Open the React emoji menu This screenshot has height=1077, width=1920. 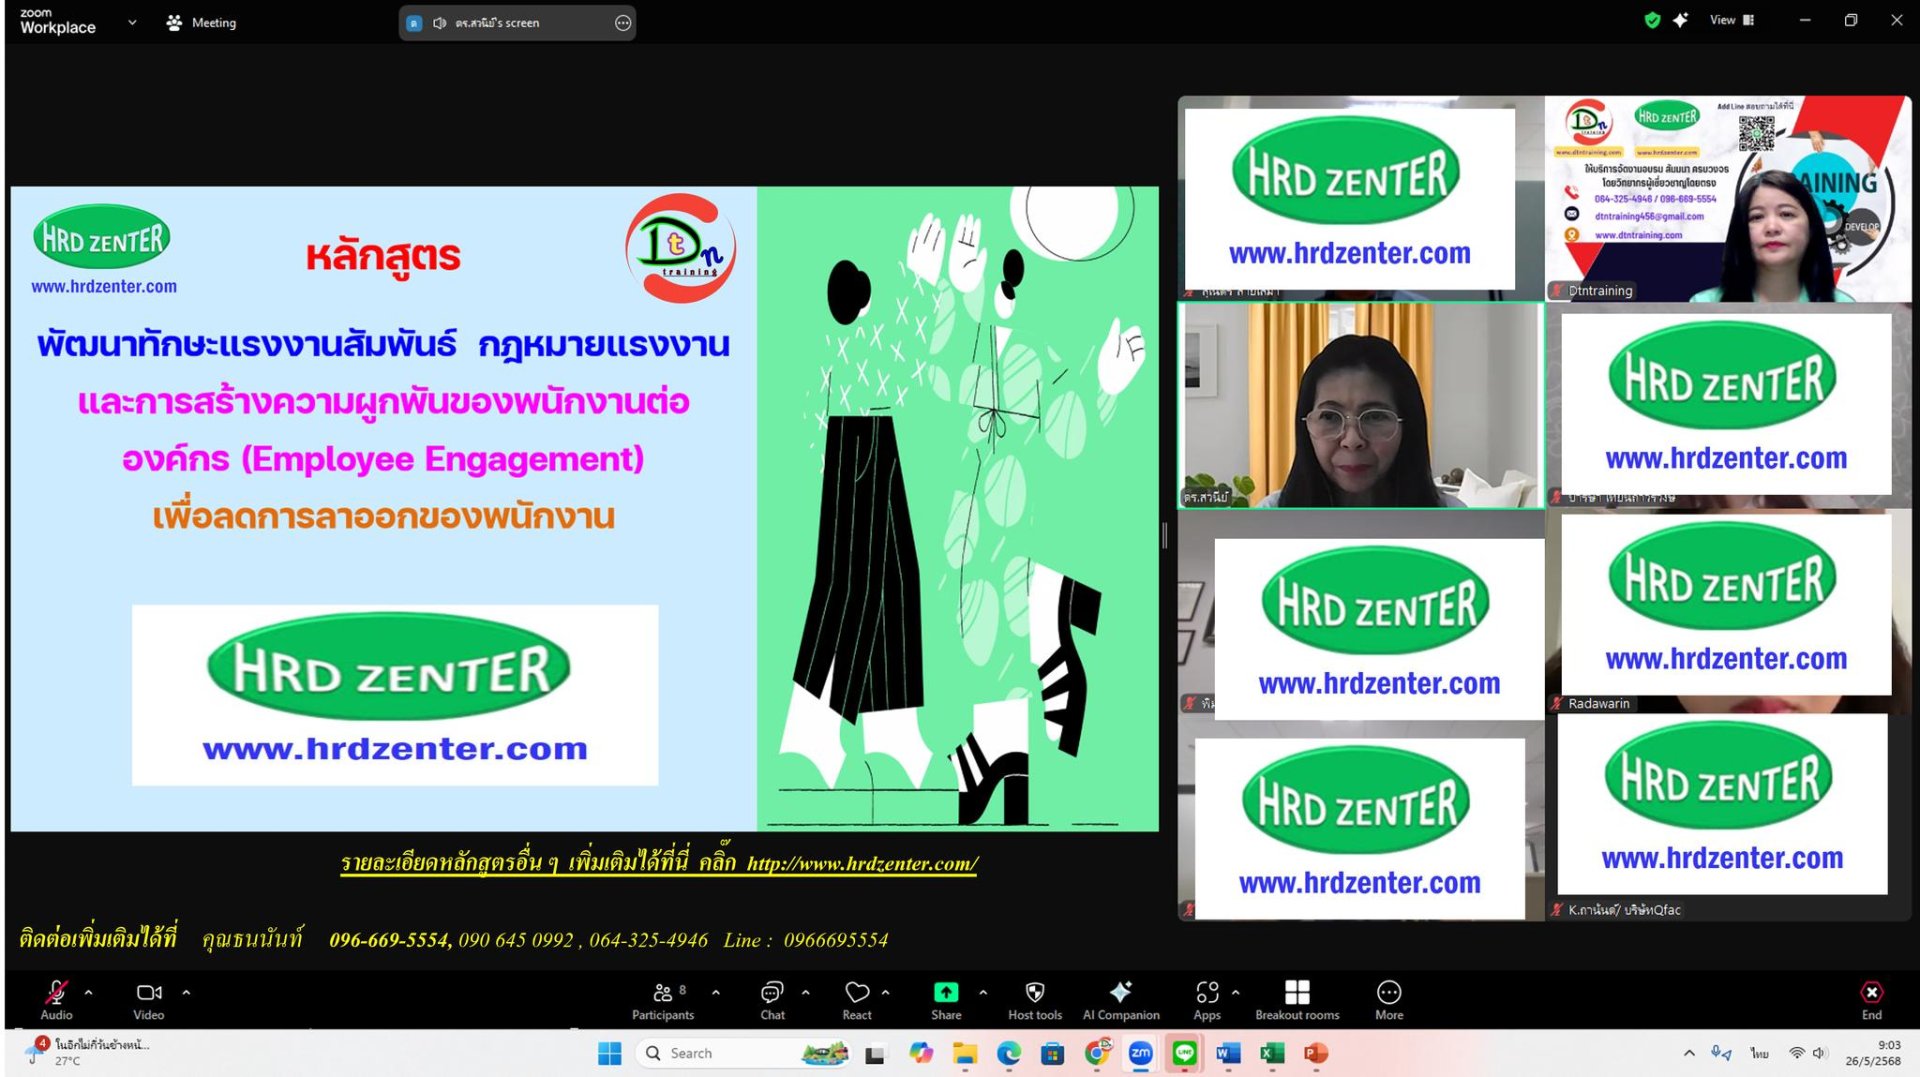point(857,999)
